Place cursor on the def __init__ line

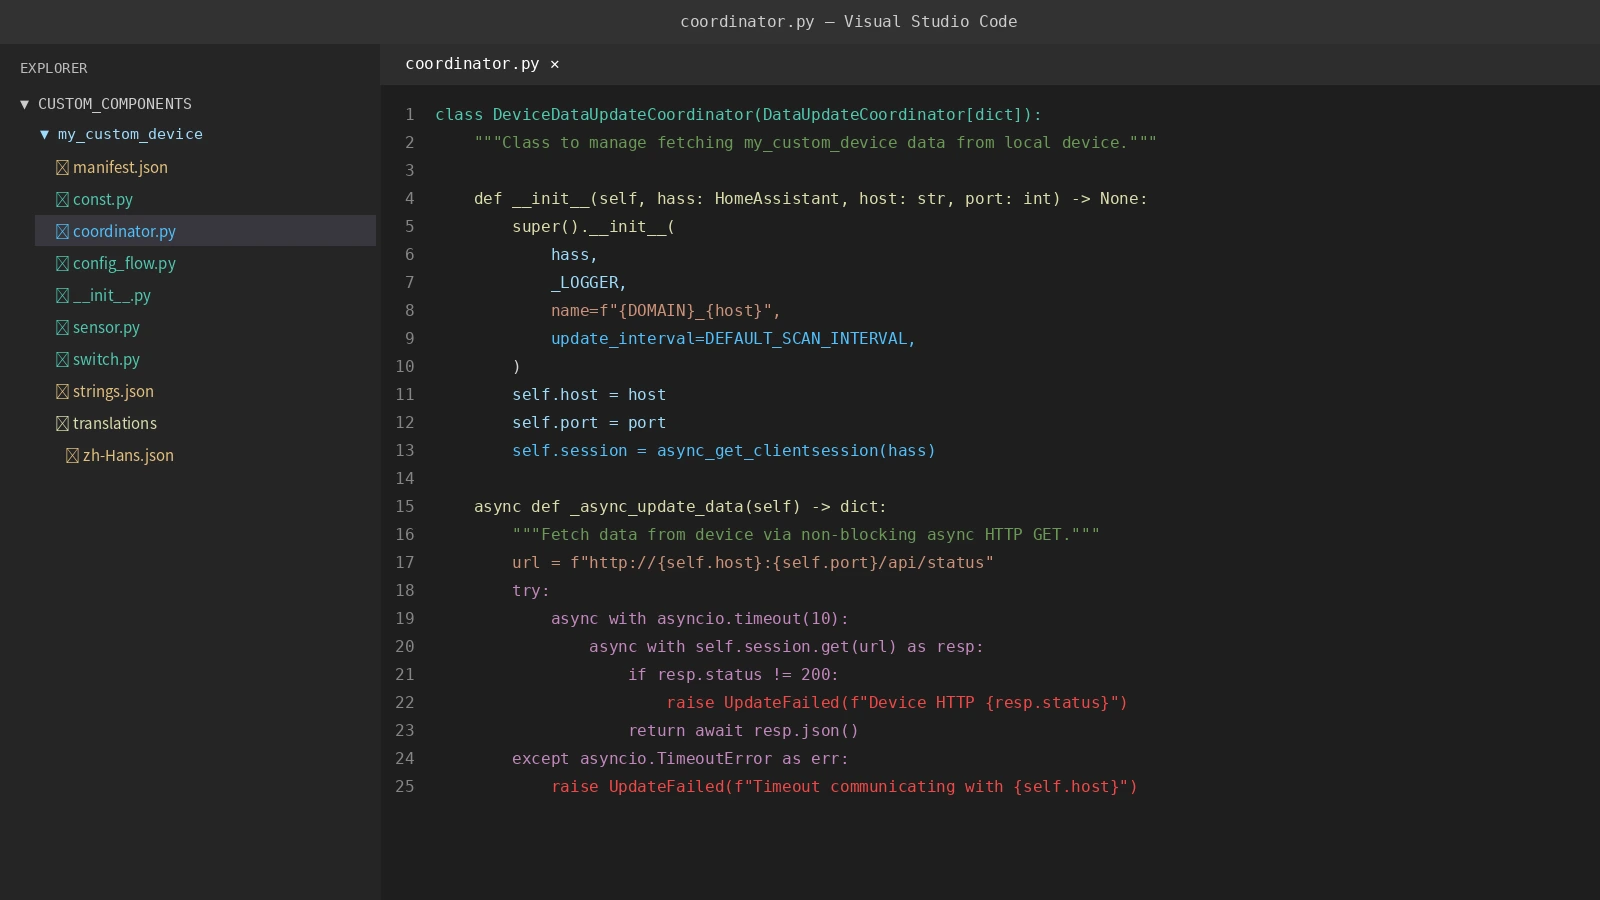810,199
